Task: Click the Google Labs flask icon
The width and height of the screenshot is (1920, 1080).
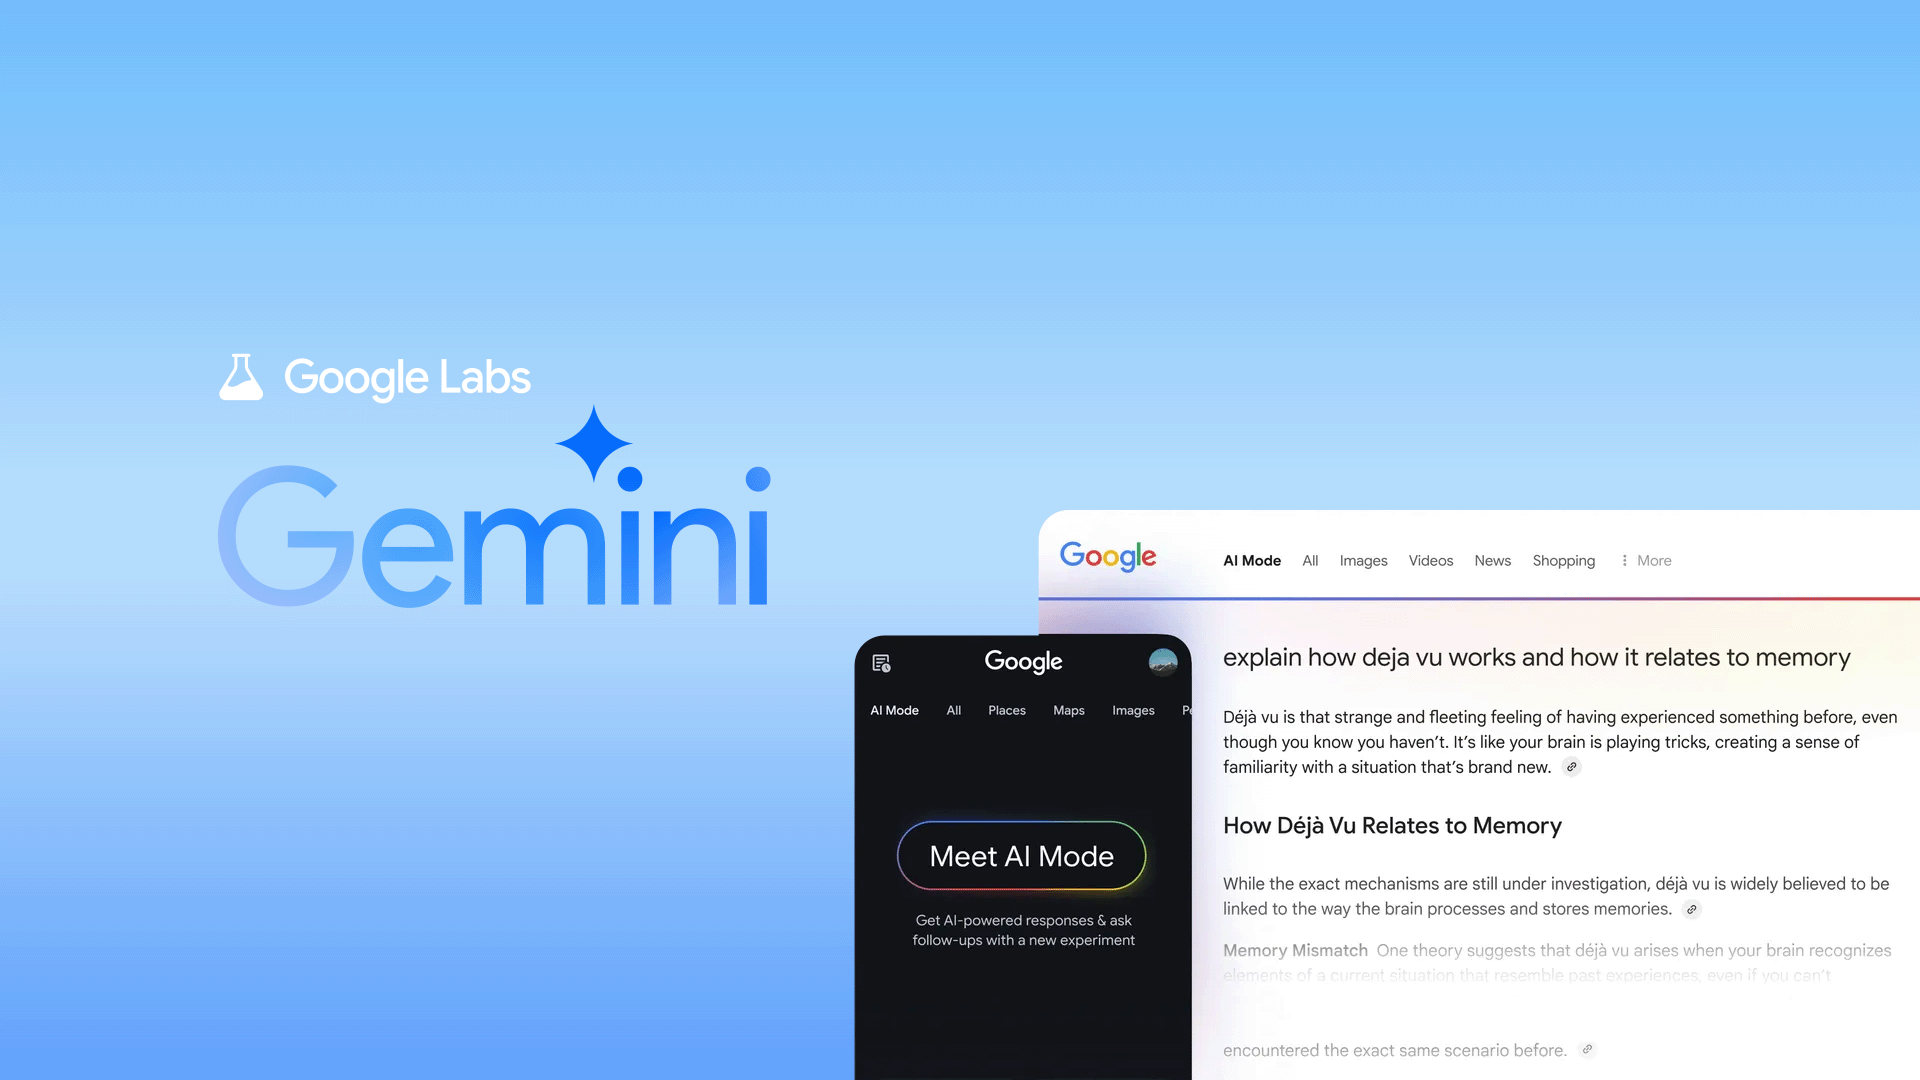Action: [x=241, y=376]
